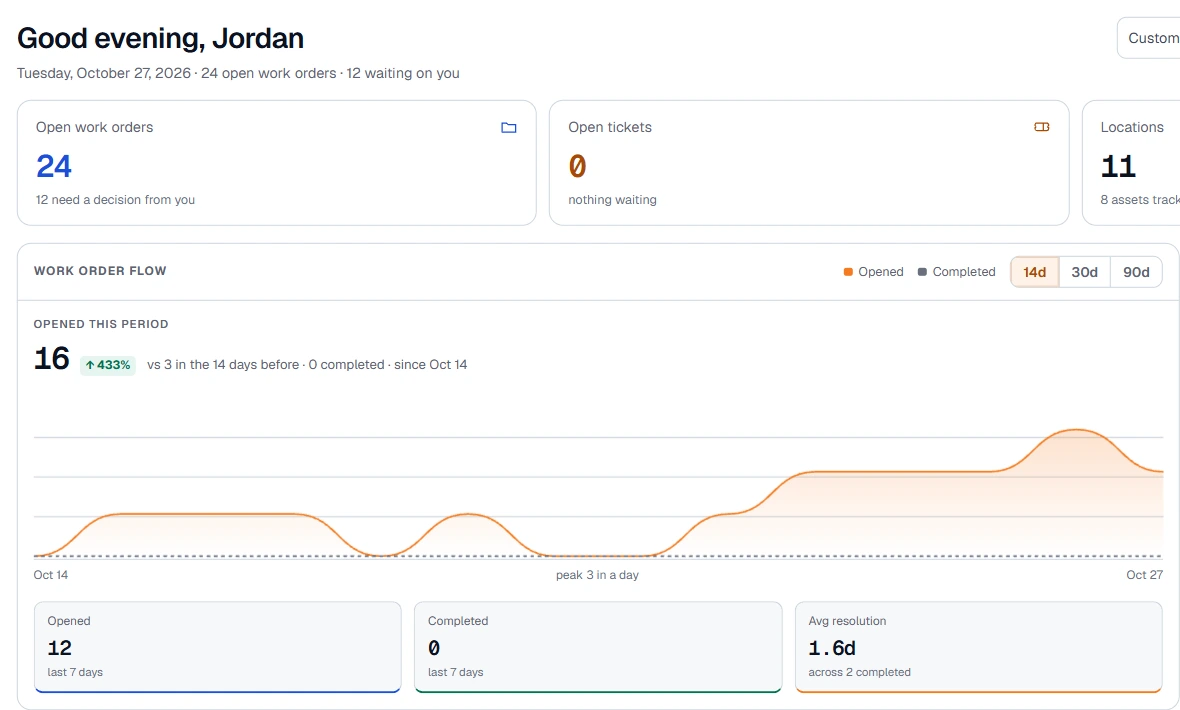Open the Locations card
This screenshot has width=1180, height=710.
point(1131,163)
